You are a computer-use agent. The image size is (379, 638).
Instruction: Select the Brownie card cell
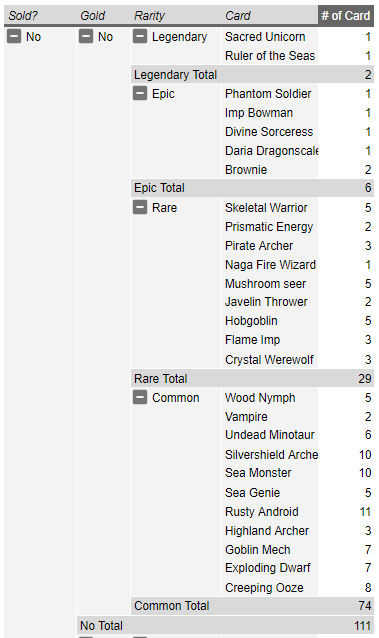pos(269,170)
